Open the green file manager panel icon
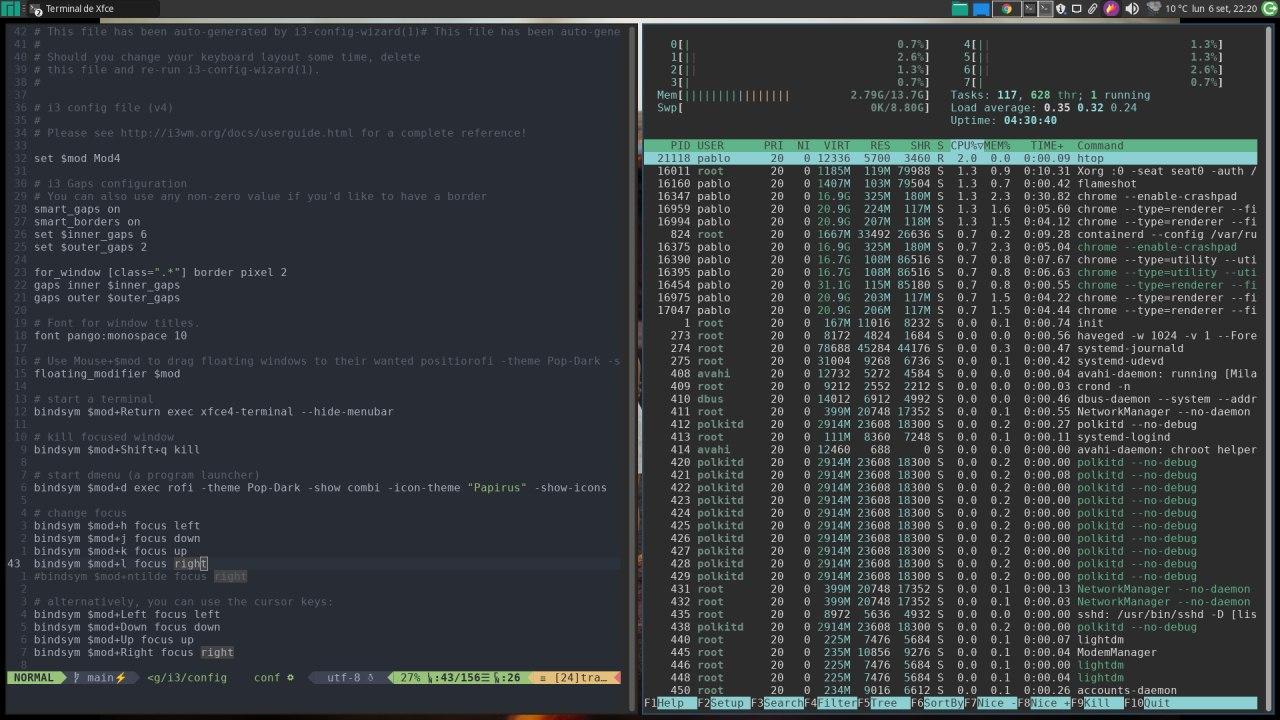 (960, 9)
